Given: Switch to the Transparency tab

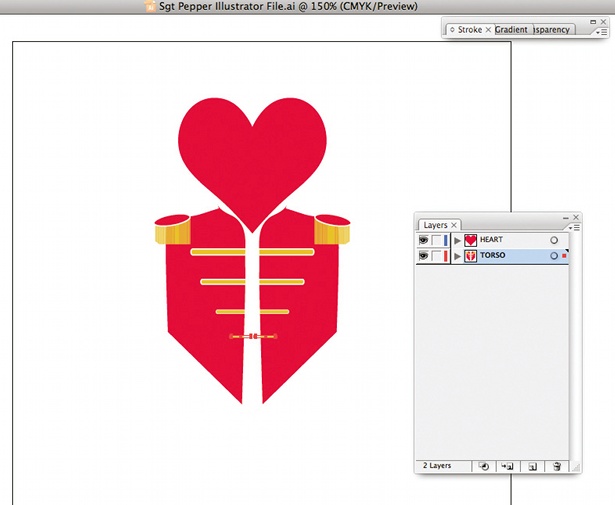Looking at the screenshot, I should [x=552, y=30].
